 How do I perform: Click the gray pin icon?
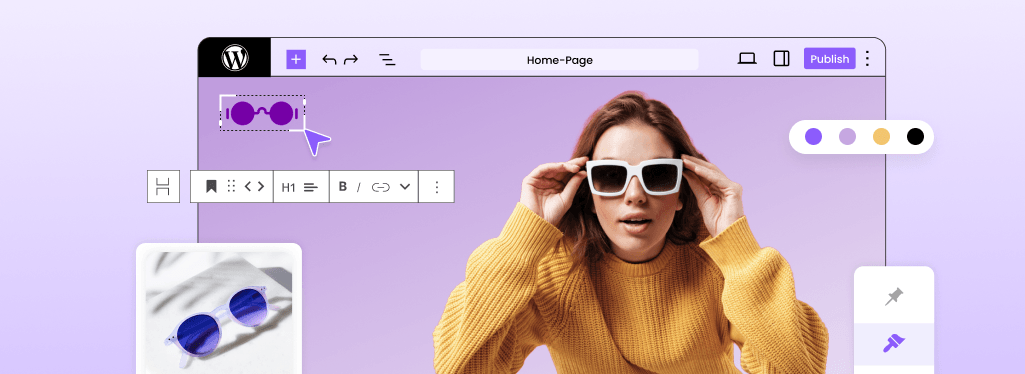point(894,296)
